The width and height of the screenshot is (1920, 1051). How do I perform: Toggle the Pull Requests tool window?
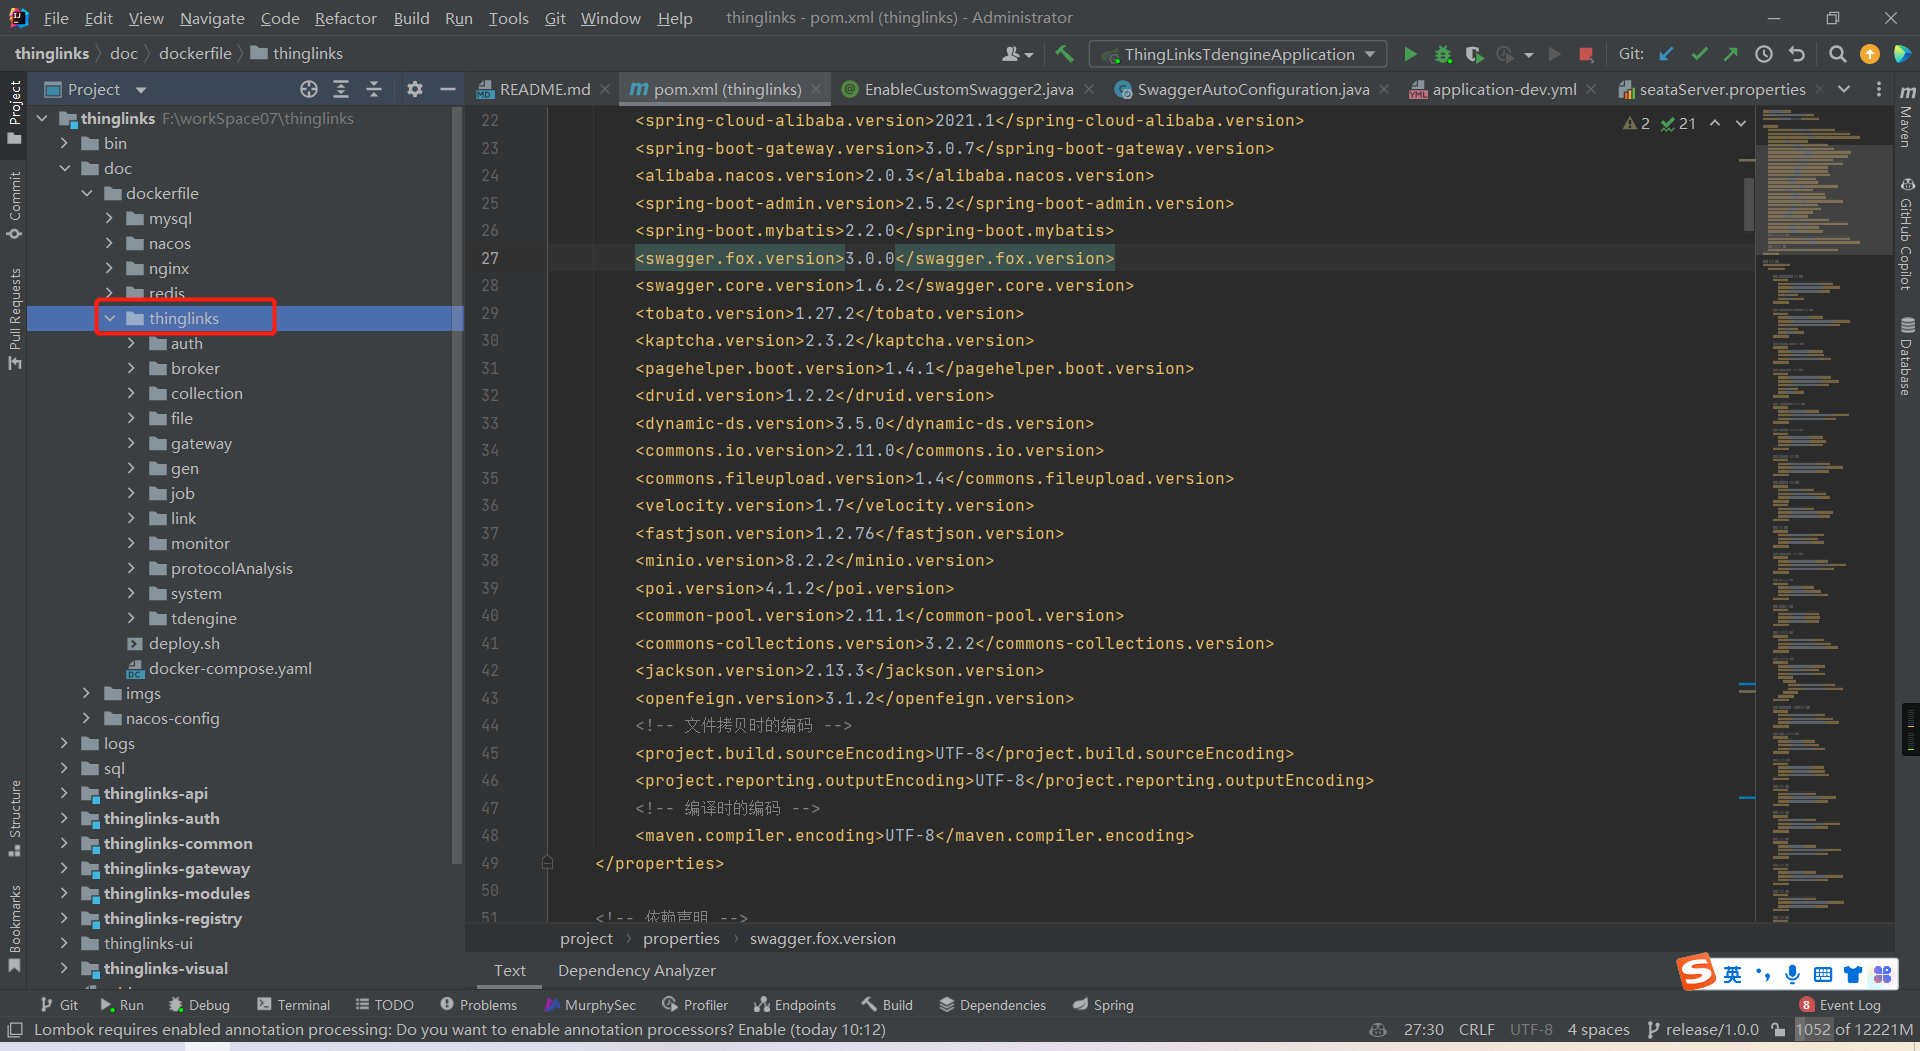pos(14,318)
